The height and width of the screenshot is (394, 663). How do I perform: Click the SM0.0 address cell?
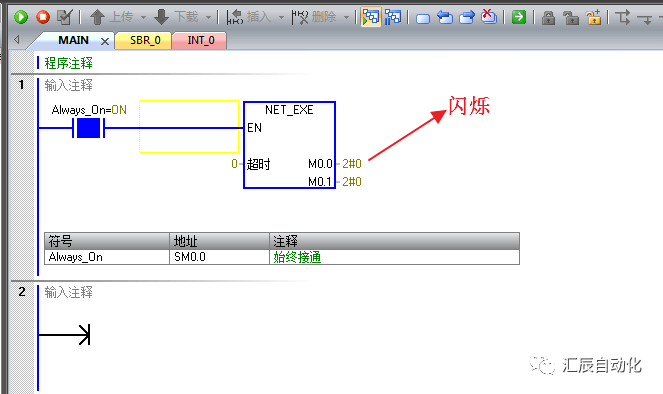pyautogui.click(x=219, y=257)
